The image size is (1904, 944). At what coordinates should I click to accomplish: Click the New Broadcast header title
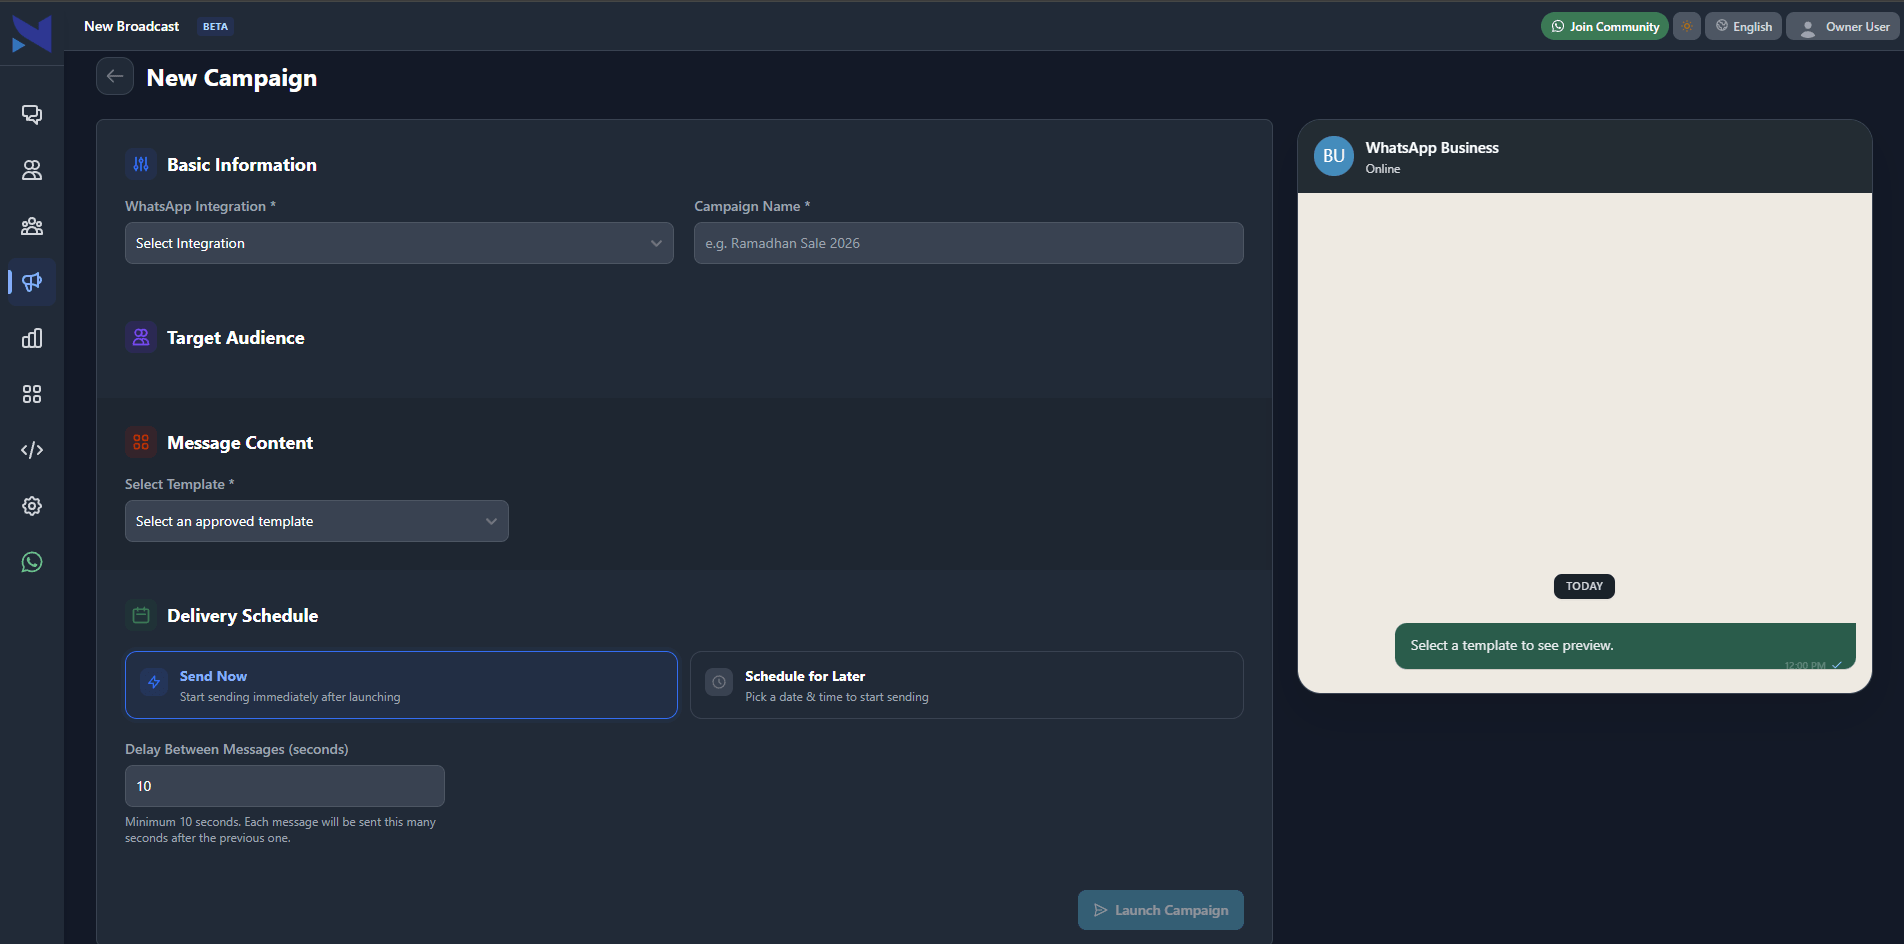click(132, 26)
